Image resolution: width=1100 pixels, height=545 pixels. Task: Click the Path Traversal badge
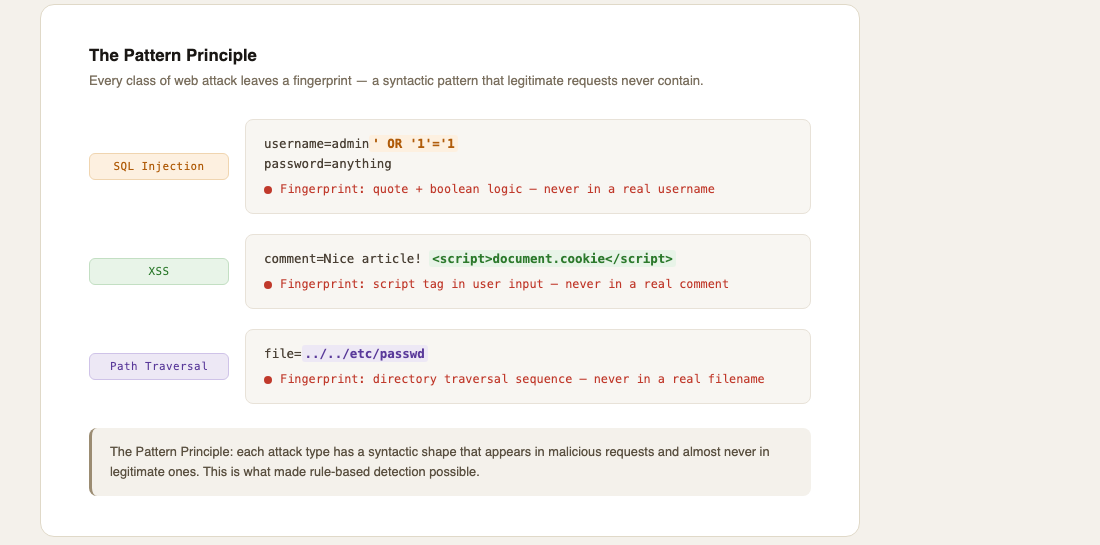(159, 366)
